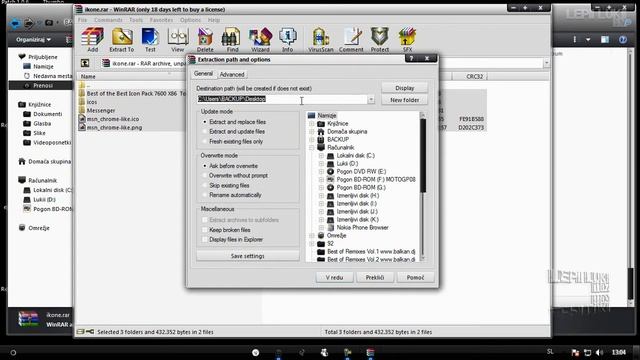This screenshot has width=640, height=360.
Task: Open the Info toolbar icon
Action: 287,40
